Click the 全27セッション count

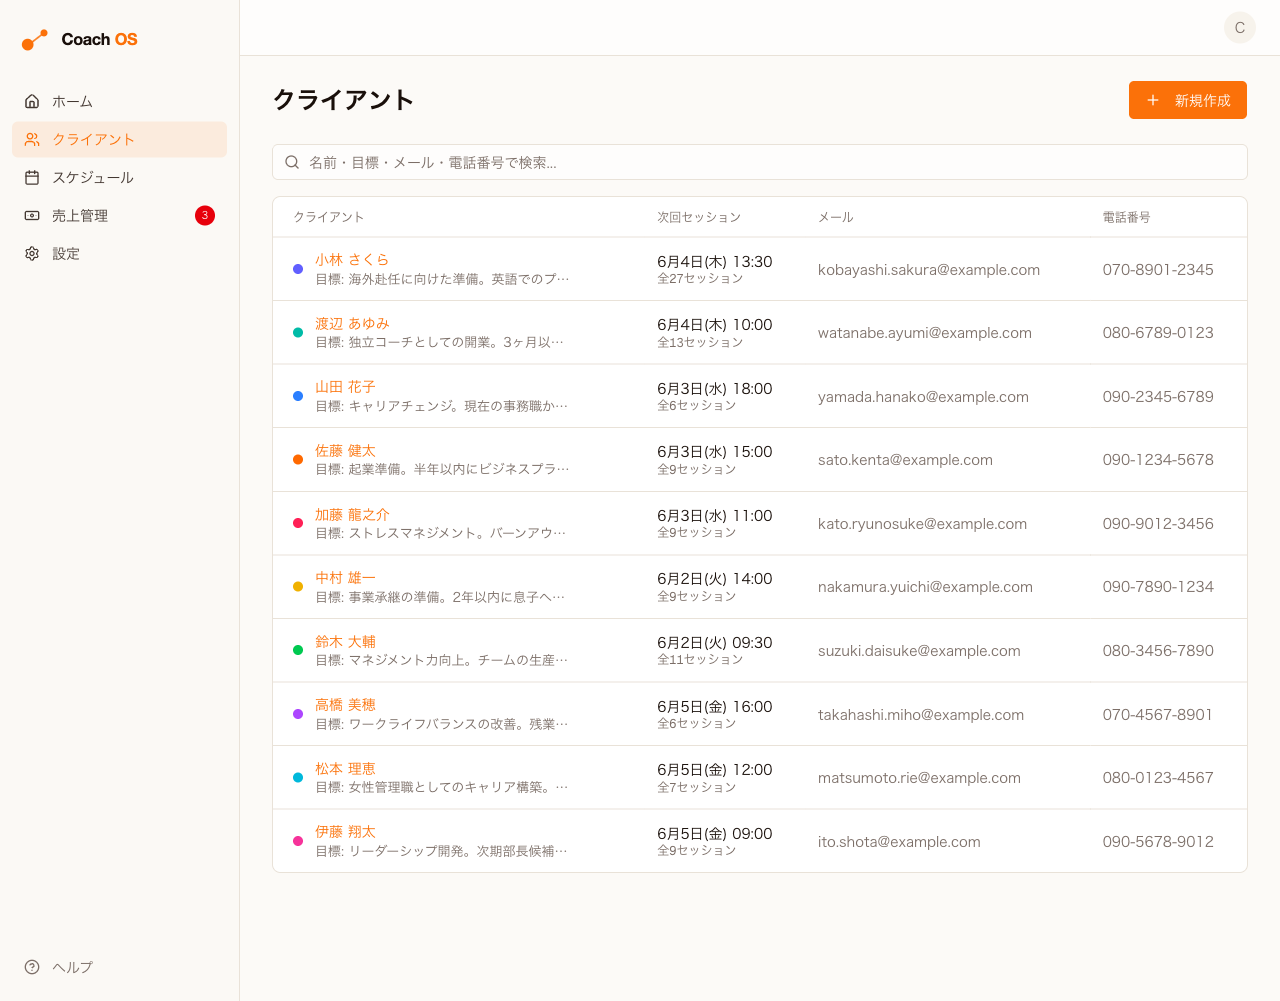pyautogui.click(x=700, y=279)
